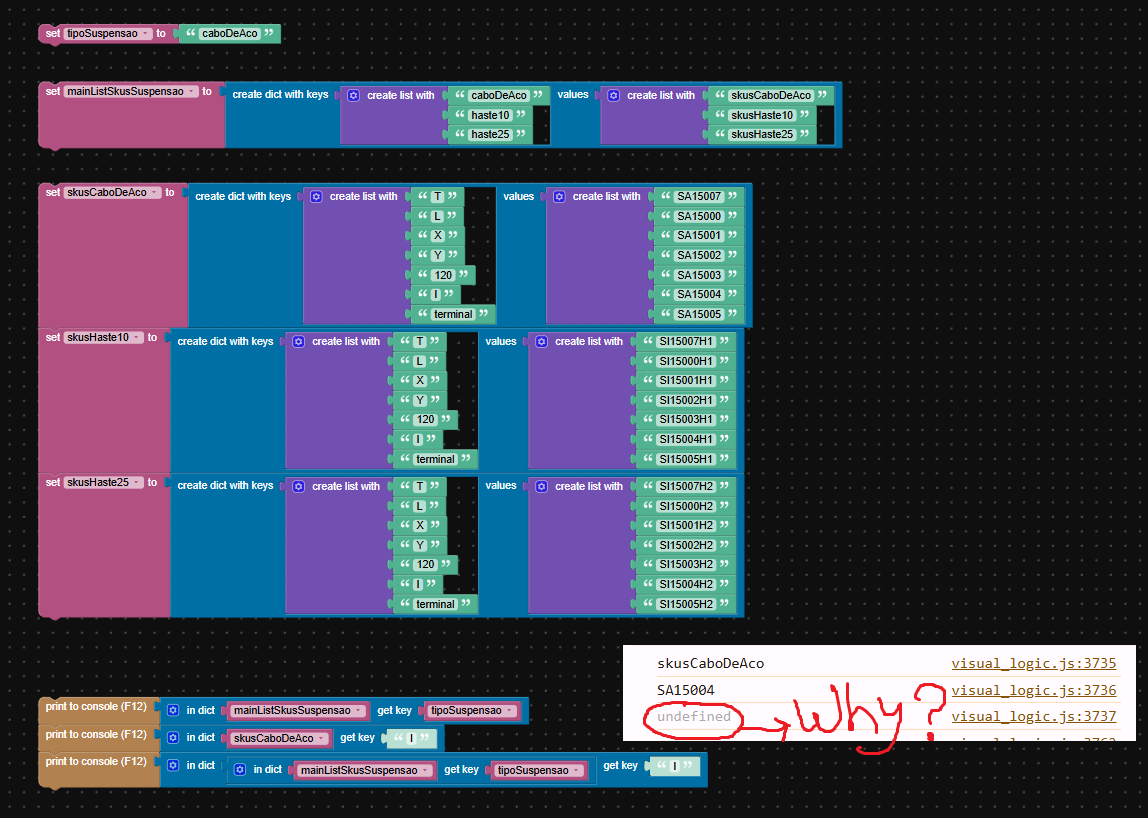Select the SA15005 text value
The height and width of the screenshot is (818, 1148).
tap(699, 314)
